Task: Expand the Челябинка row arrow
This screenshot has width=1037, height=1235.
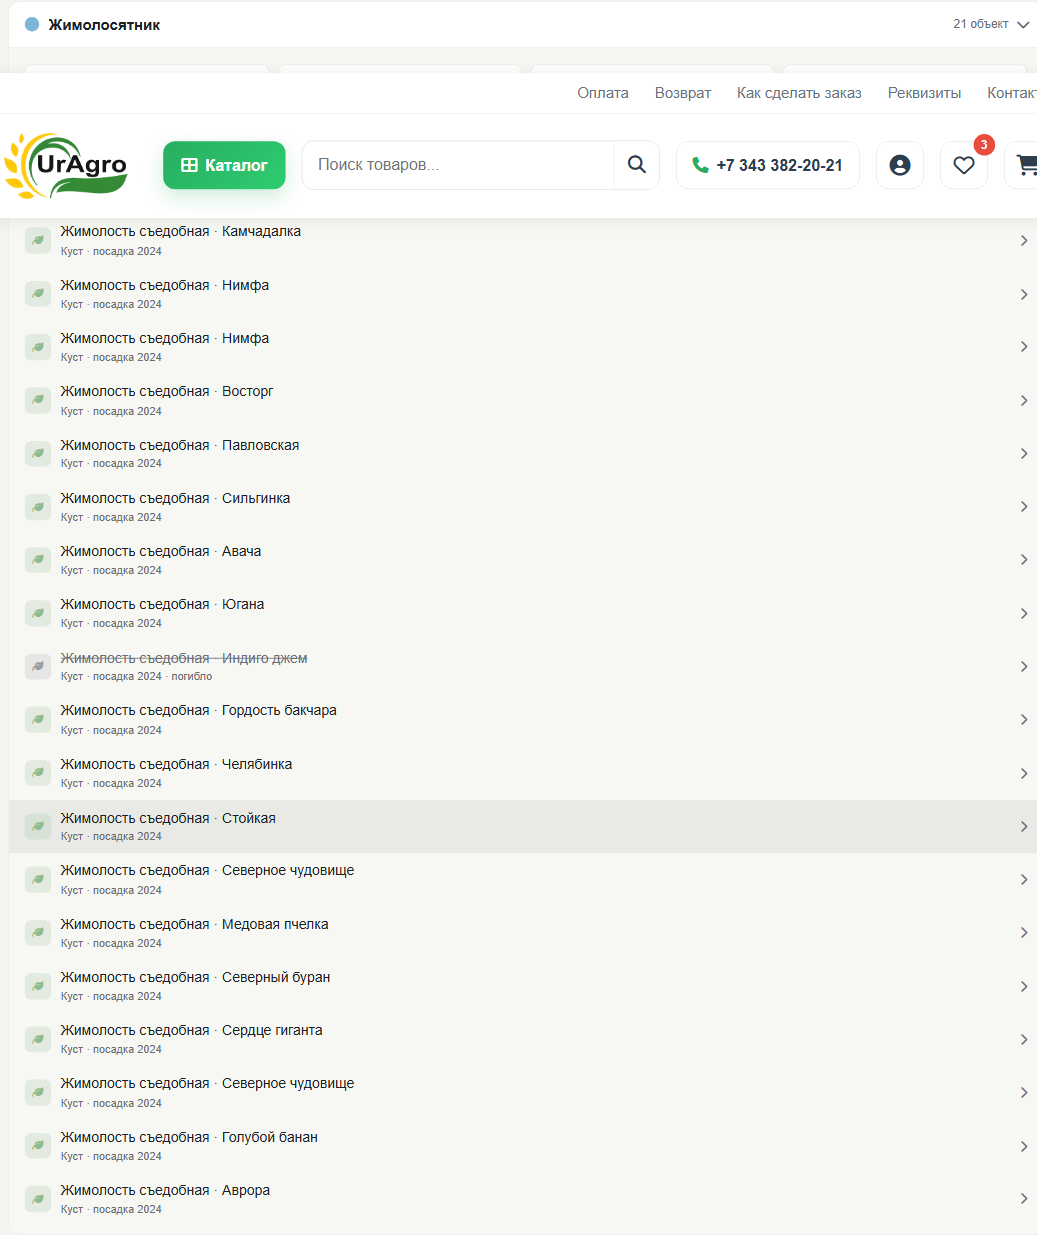Action: pos(1024,773)
